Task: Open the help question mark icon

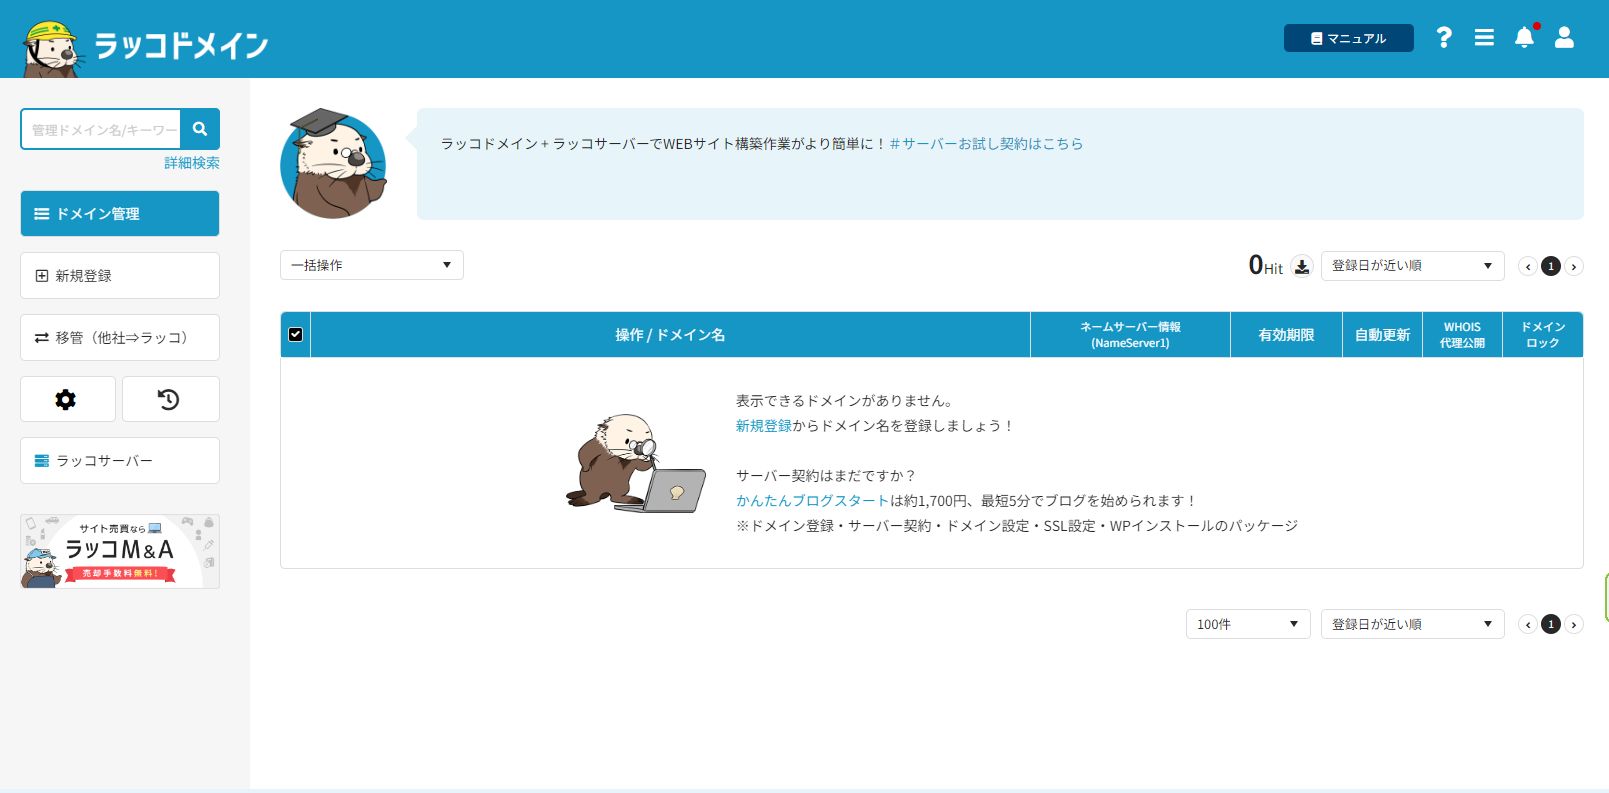Action: tap(1443, 38)
